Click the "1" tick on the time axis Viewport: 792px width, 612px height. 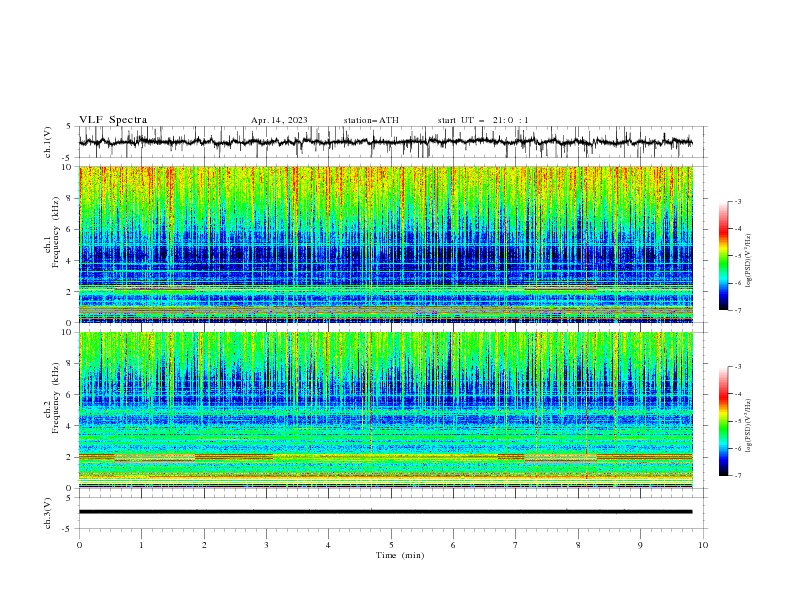pyautogui.click(x=141, y=545)
